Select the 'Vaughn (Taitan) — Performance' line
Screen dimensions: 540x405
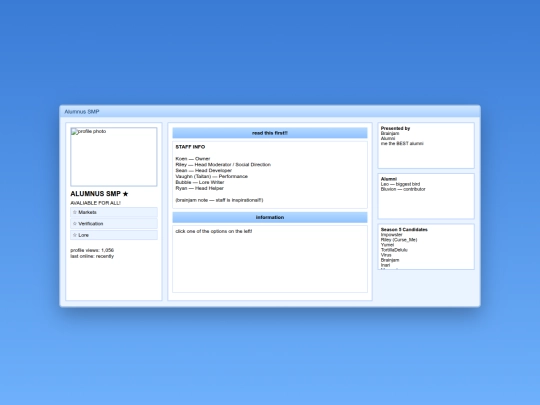tap(211, 176)
